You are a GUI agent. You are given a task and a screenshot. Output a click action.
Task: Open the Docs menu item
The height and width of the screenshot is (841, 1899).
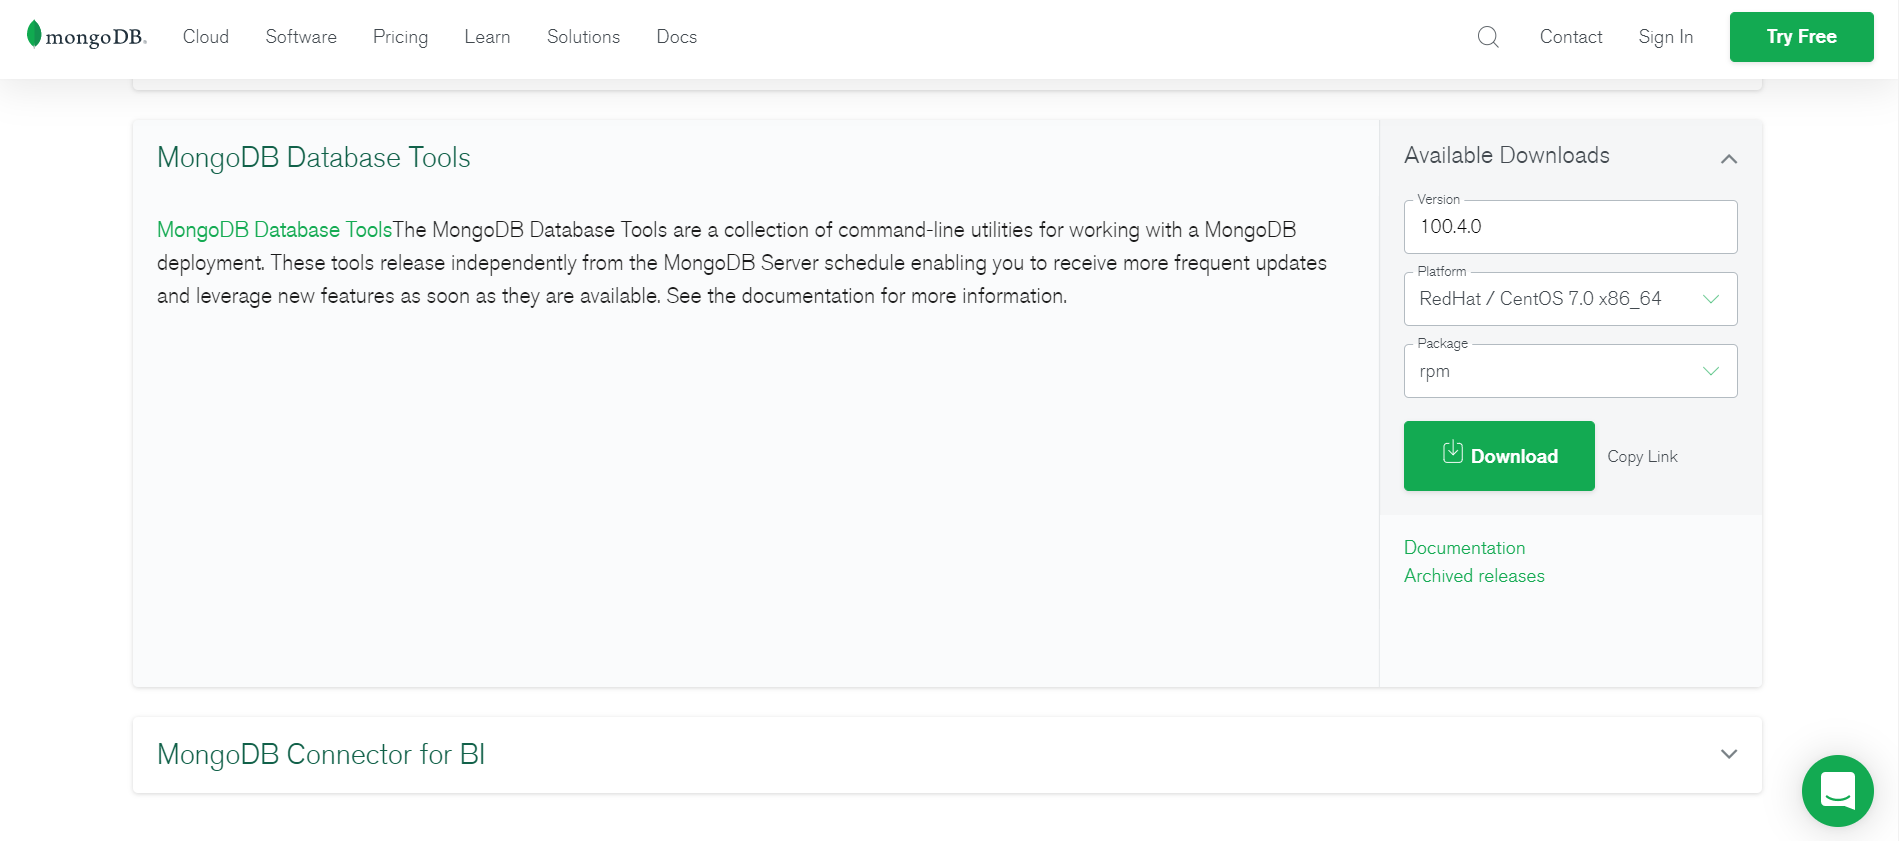click(676, 37)
